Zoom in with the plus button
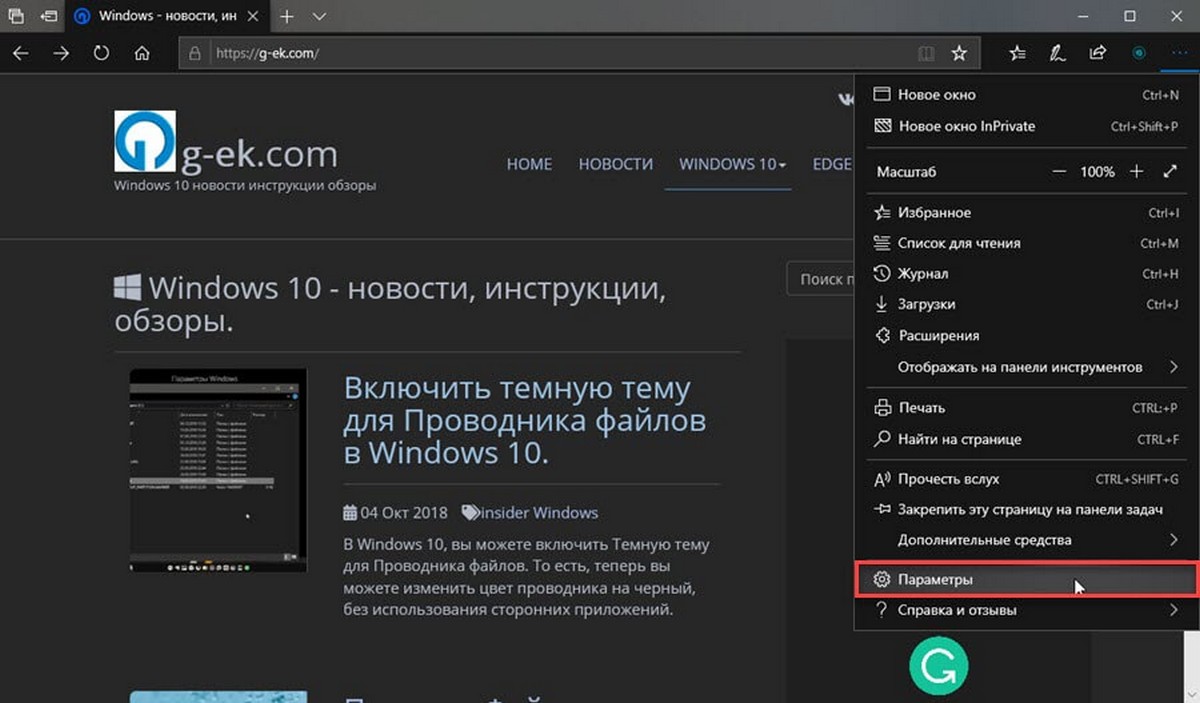 tap(1136, 172)
